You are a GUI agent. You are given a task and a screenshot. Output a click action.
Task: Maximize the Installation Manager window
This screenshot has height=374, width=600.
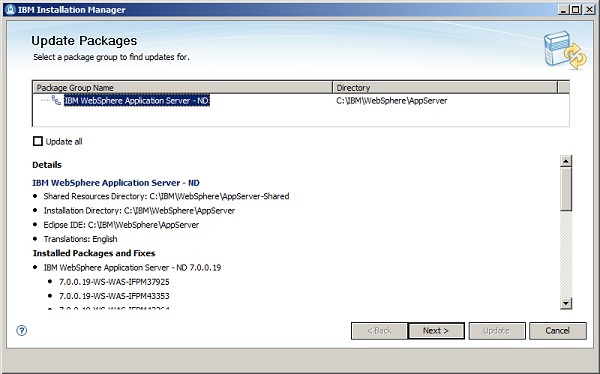576,10
